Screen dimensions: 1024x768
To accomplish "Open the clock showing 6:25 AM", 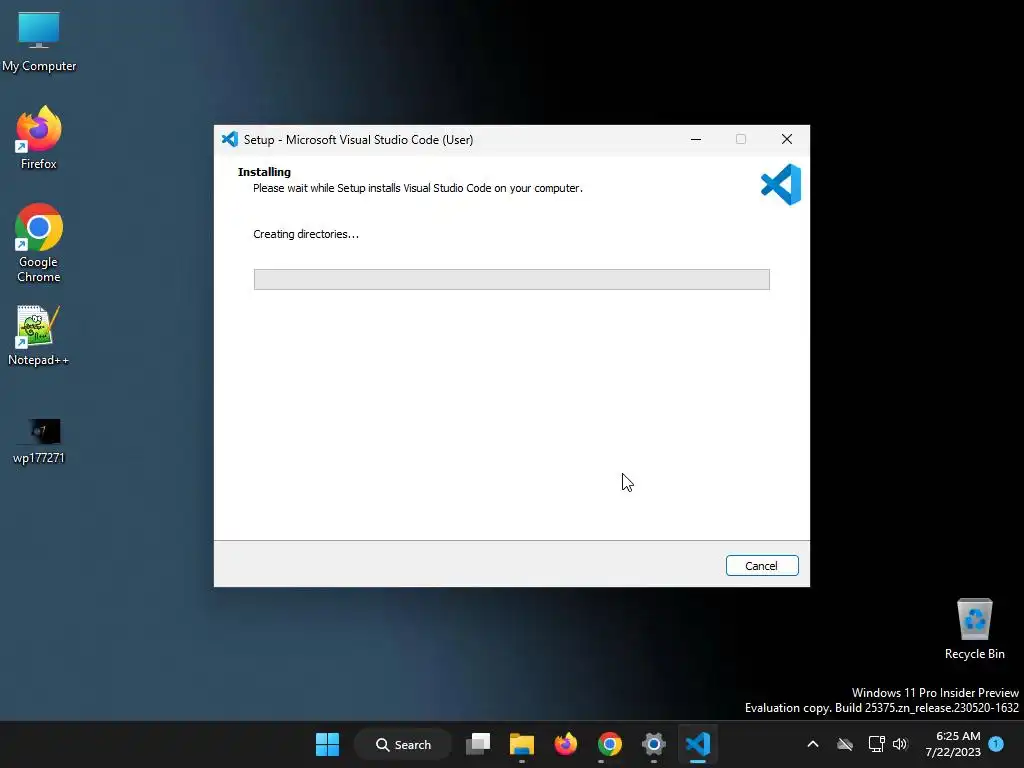I will [x=953, y=744].
